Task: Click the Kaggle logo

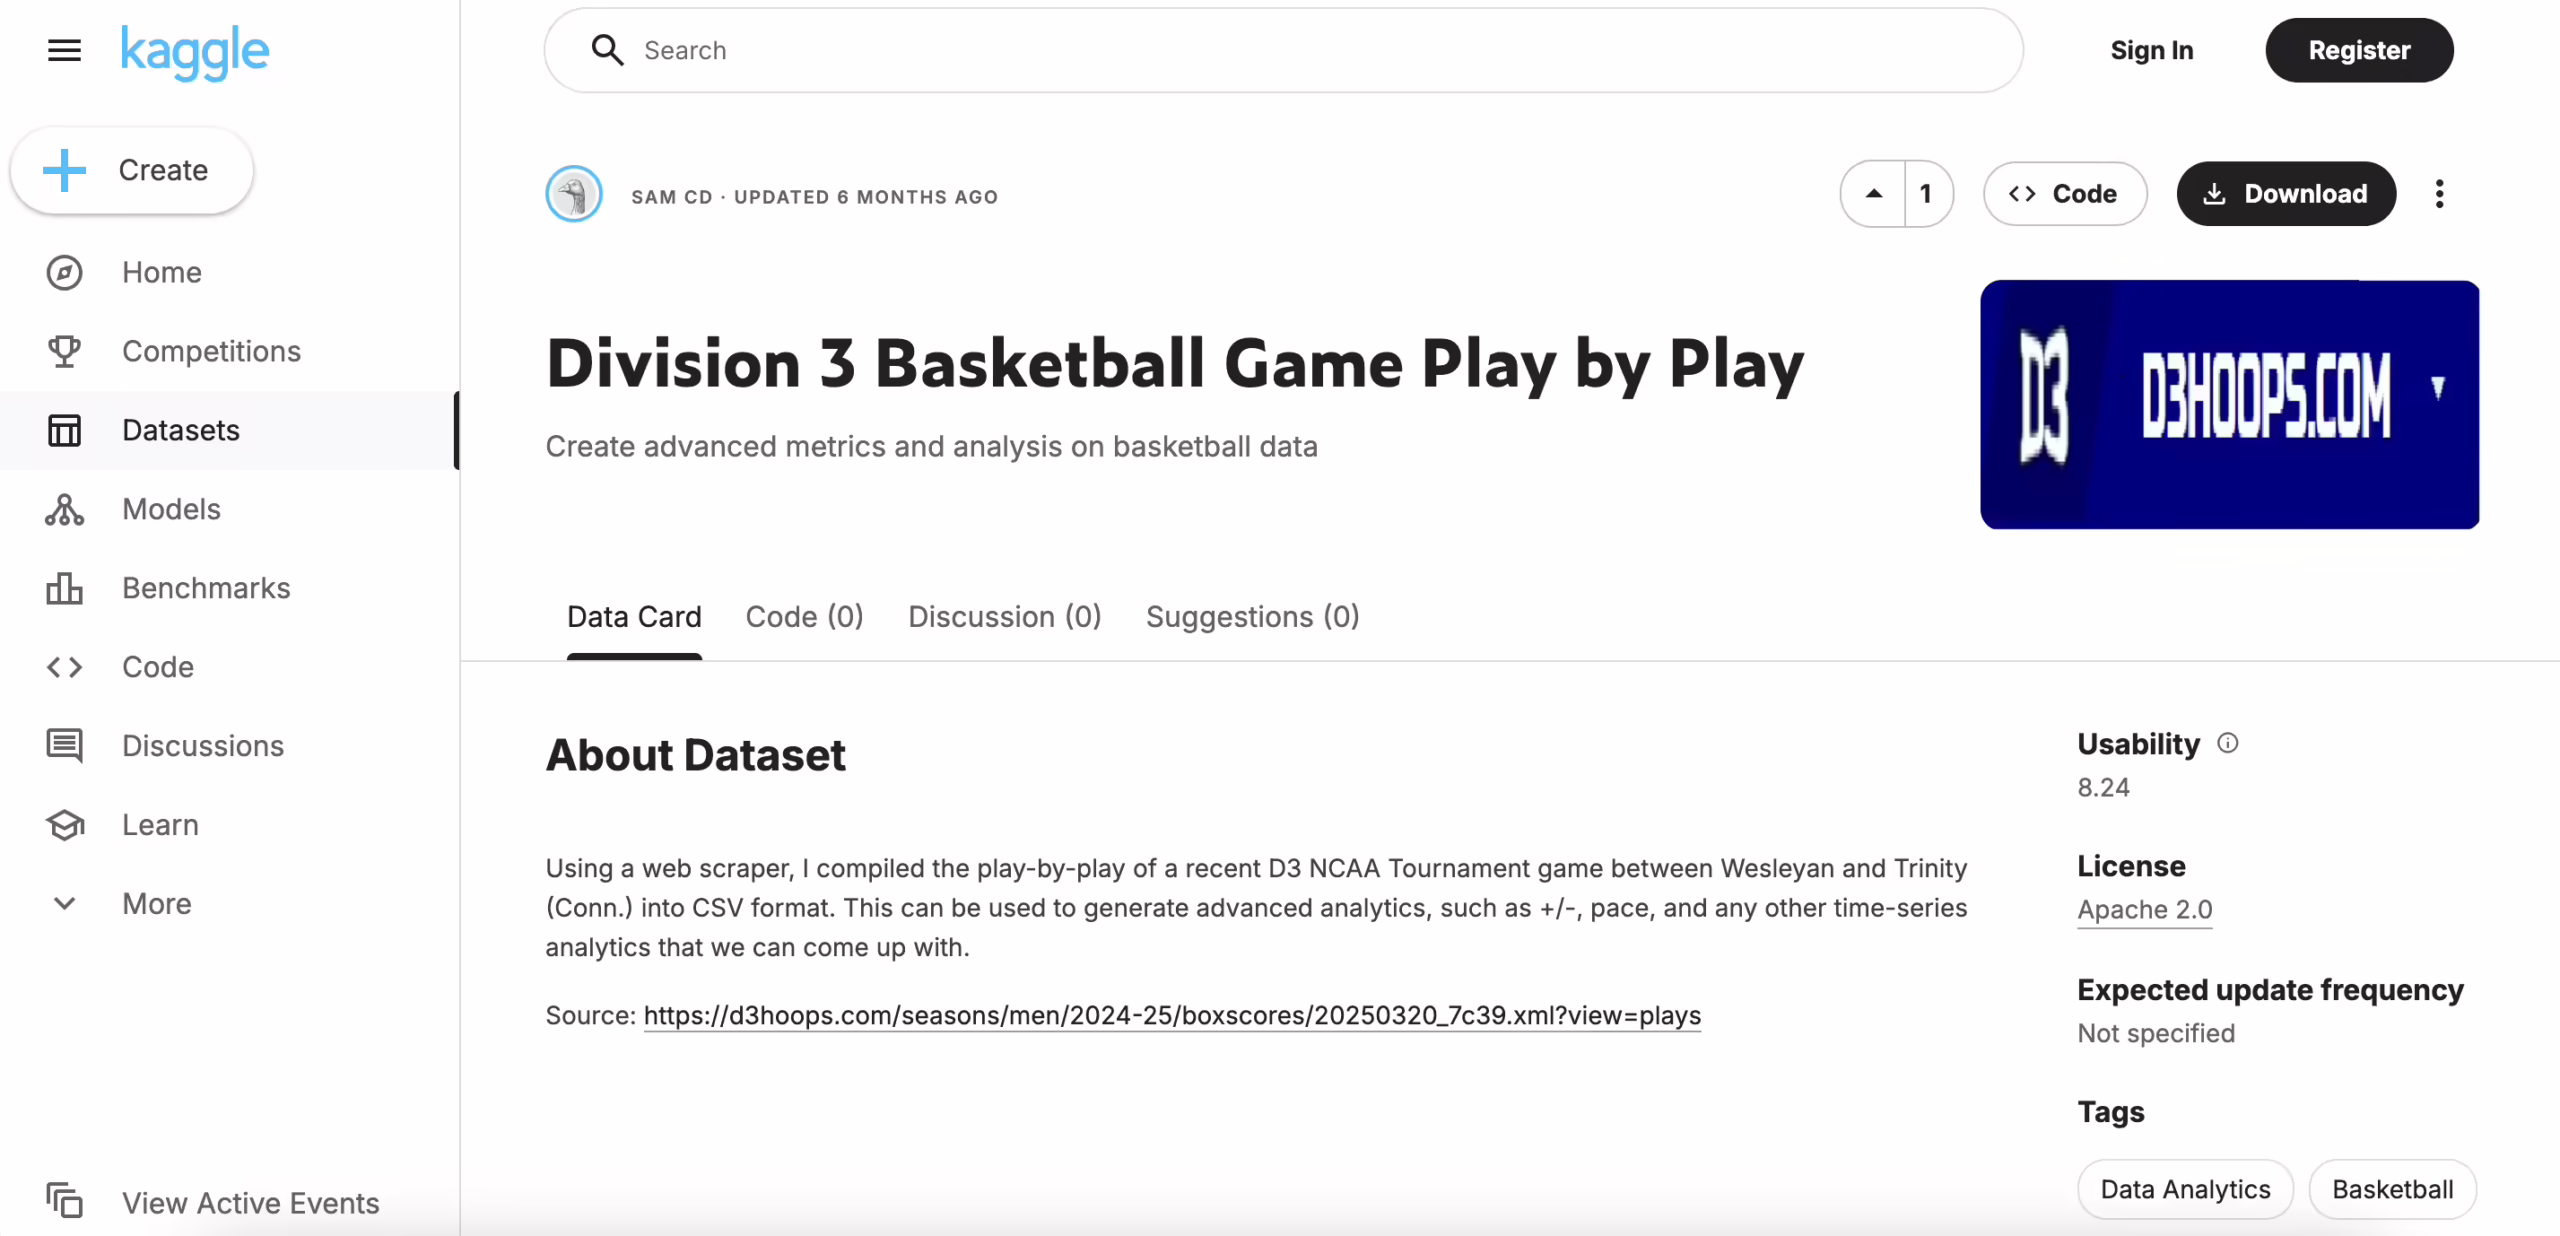Action: point(194,51)
